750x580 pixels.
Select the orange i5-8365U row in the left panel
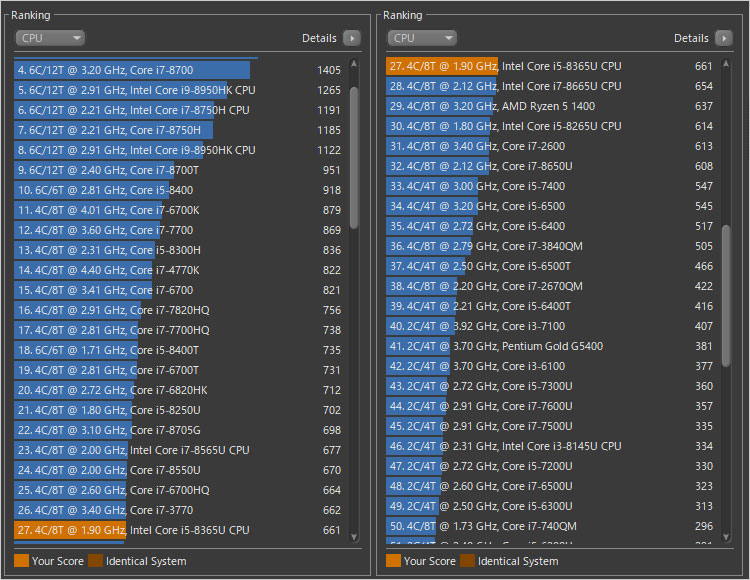(x=178, y=530)
